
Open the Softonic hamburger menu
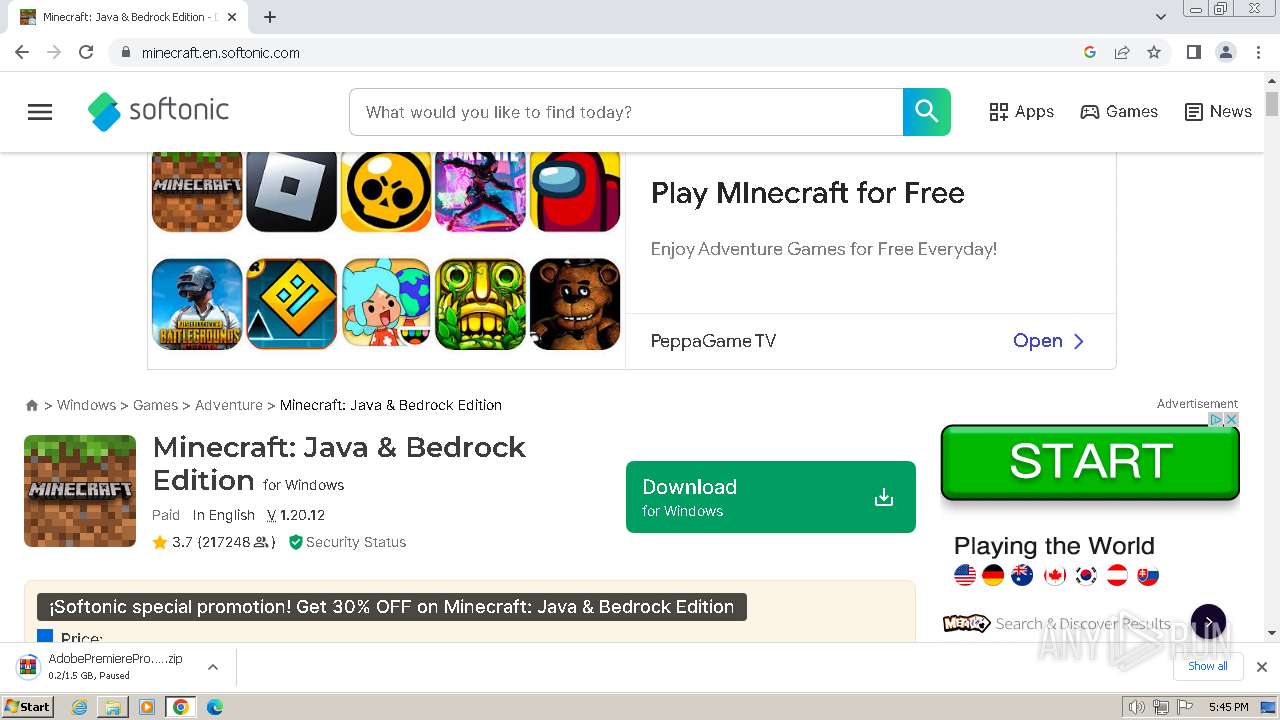point(40,112)
